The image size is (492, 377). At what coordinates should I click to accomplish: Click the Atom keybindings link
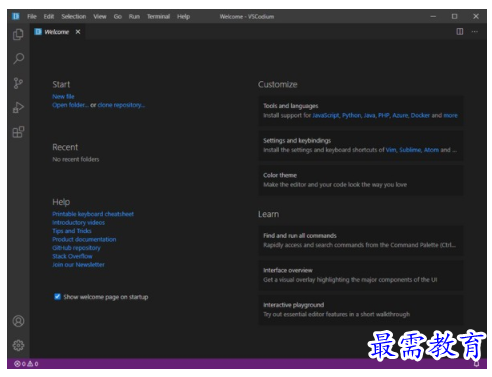pyautogui.click(x=431, y=150)
